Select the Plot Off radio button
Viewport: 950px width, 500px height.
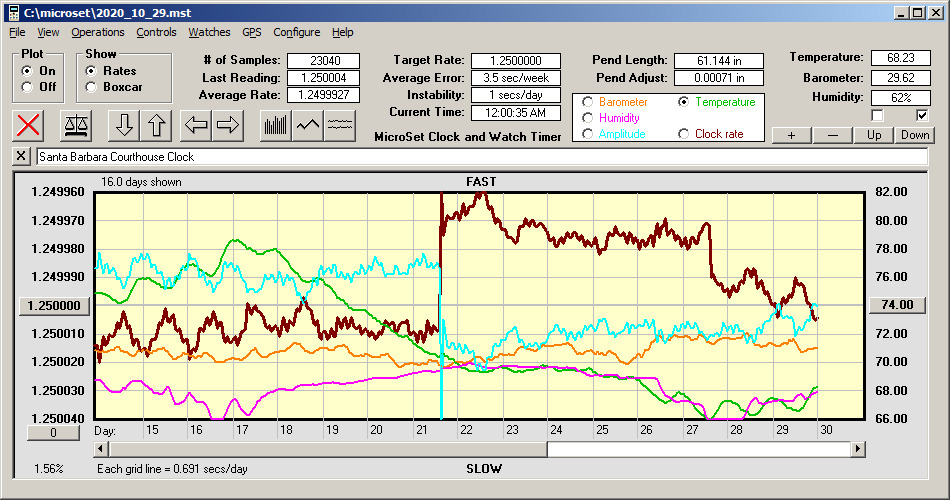[27, 87]
